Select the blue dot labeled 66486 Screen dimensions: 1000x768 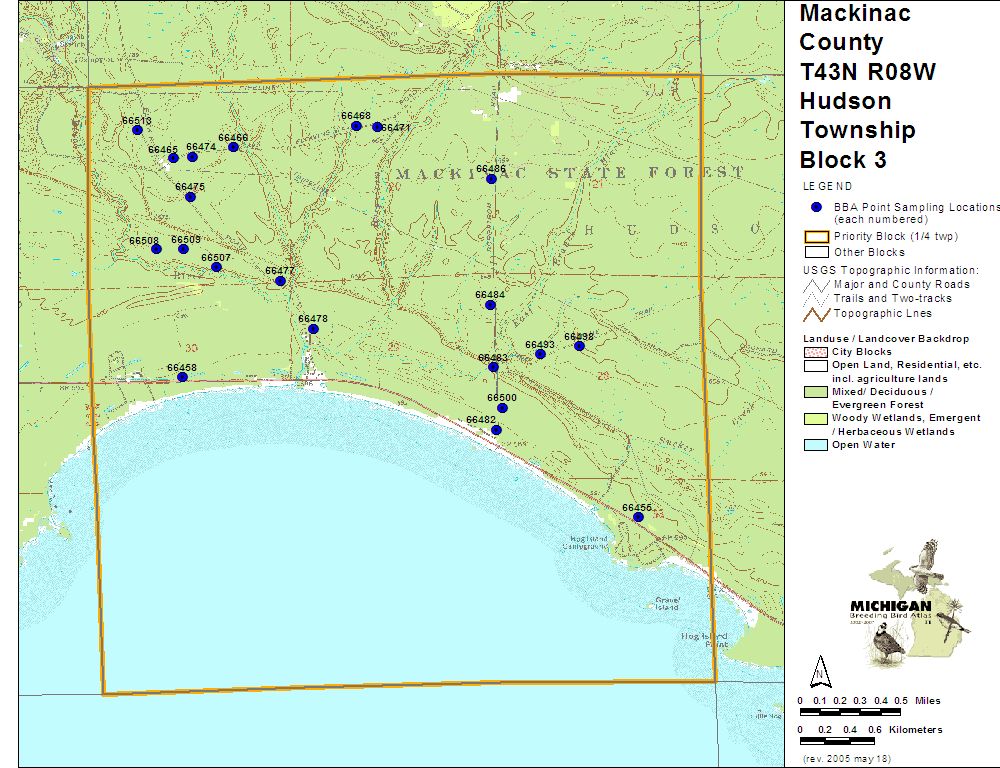(x=491, y=179)
